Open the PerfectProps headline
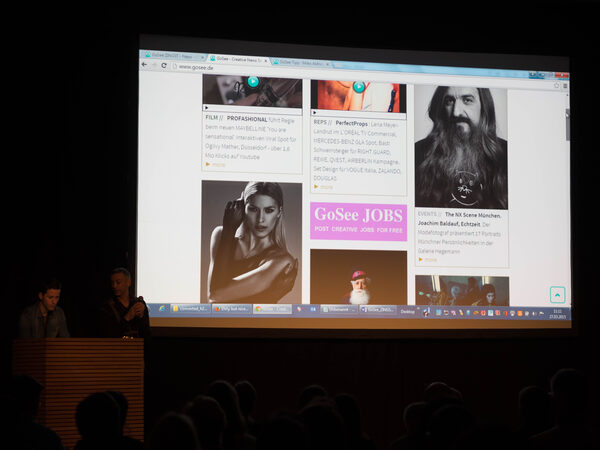The width and height of the screenshot is (600, 450). pos(351,124)
